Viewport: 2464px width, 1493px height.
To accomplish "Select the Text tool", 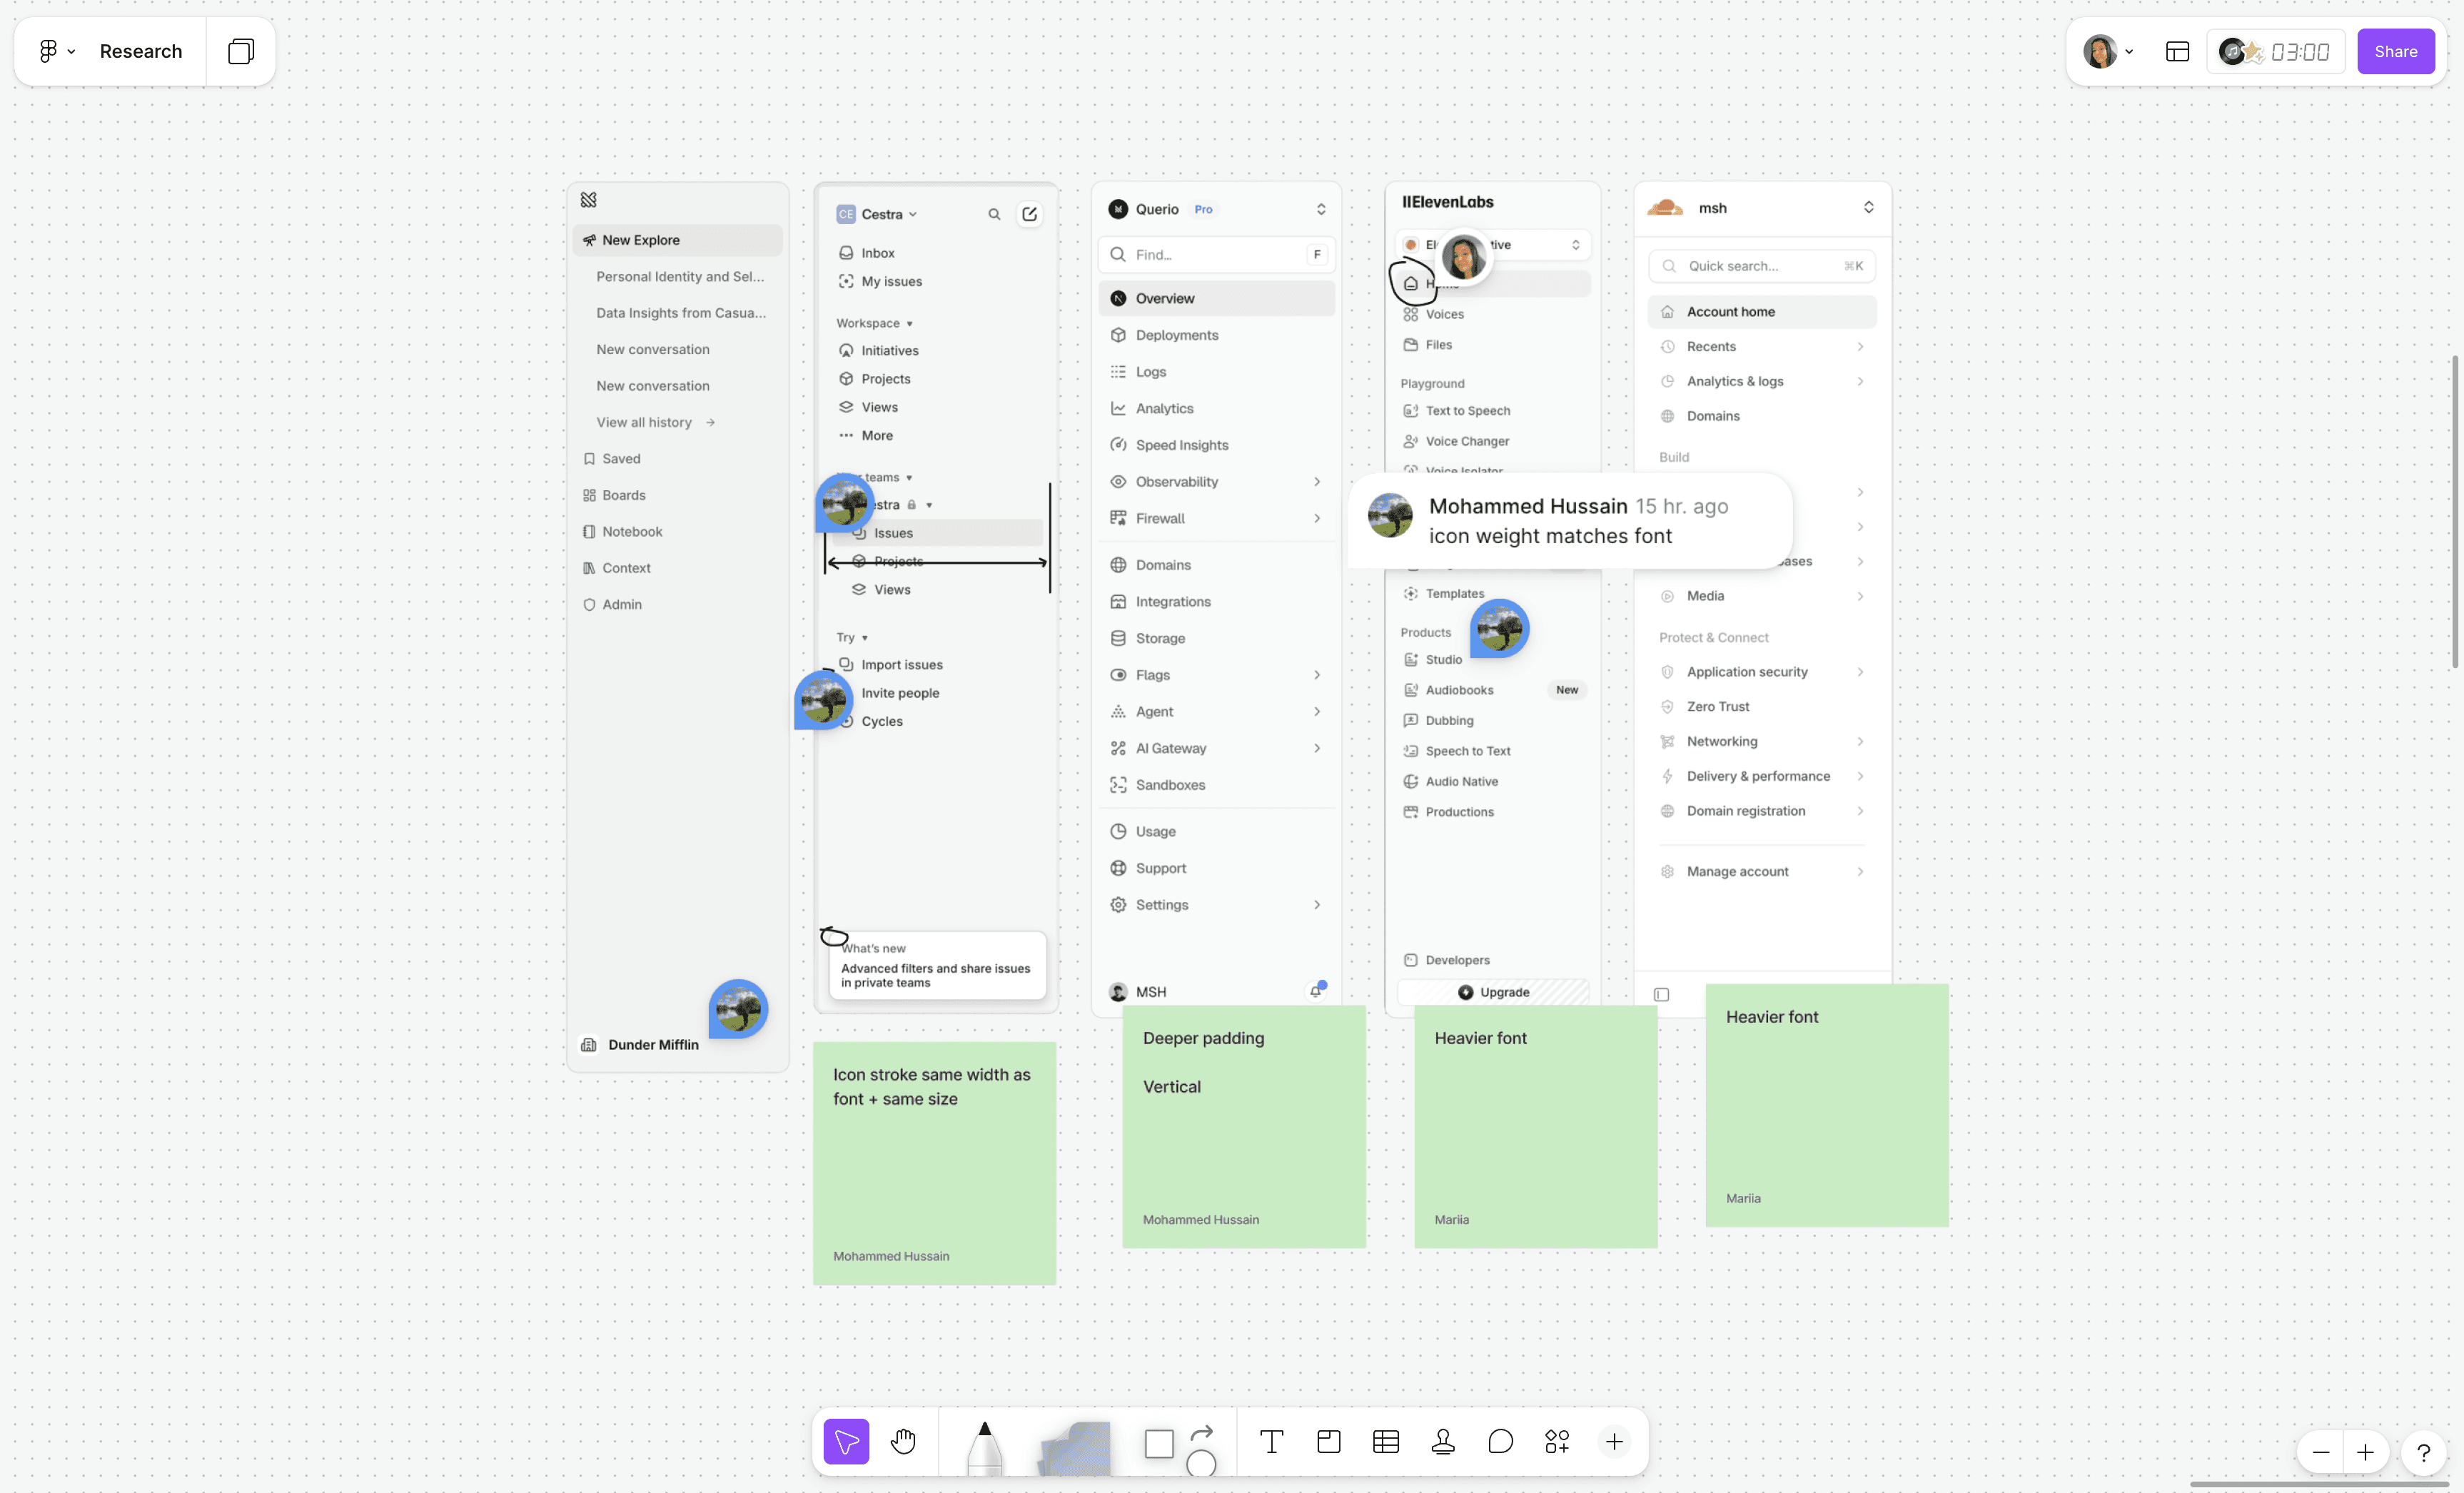I will pyautogui.click(x=1271, y=1441).
